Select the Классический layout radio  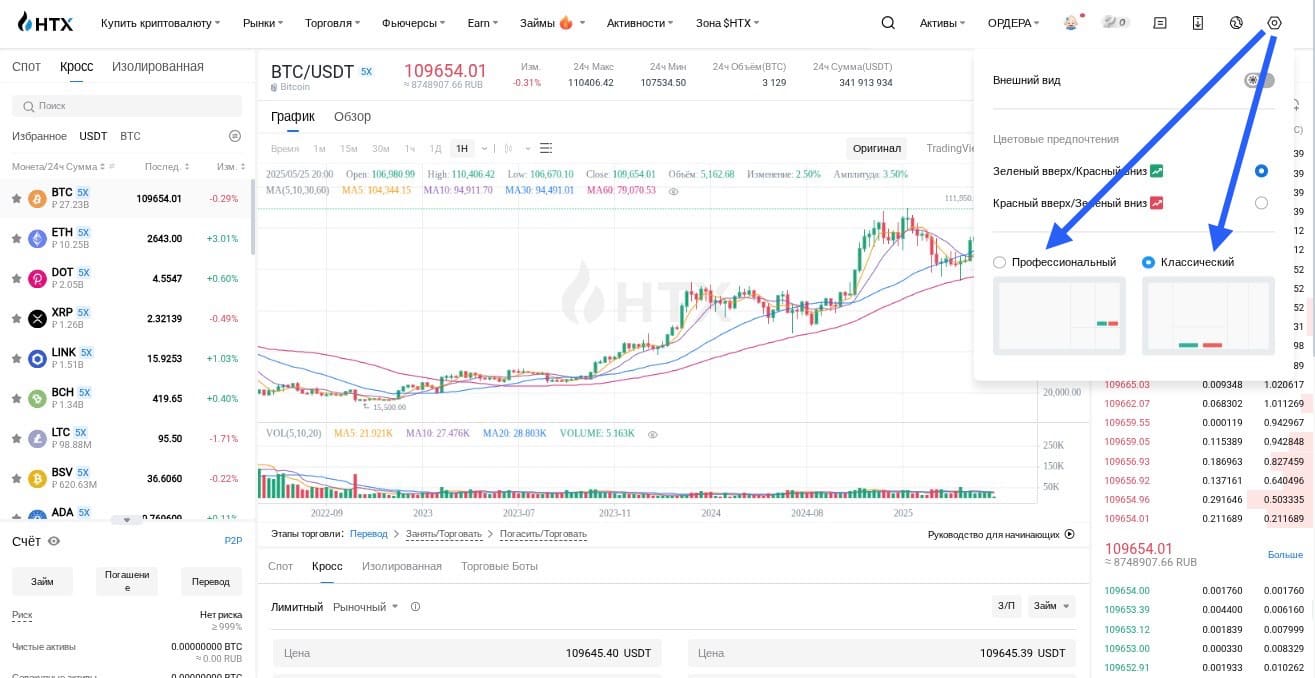pyautogui.click(x=1149, y=262)
